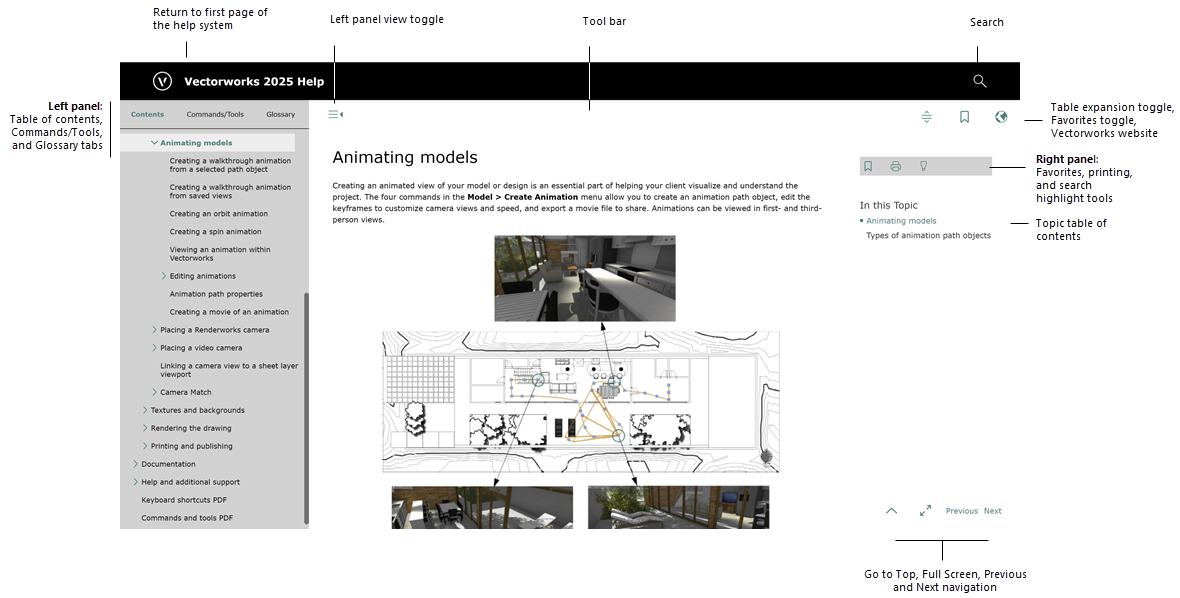Open Creating a movie of an animation
Image resolution: width=1180 pixels, height=598 pixels.
coord(229,312)
